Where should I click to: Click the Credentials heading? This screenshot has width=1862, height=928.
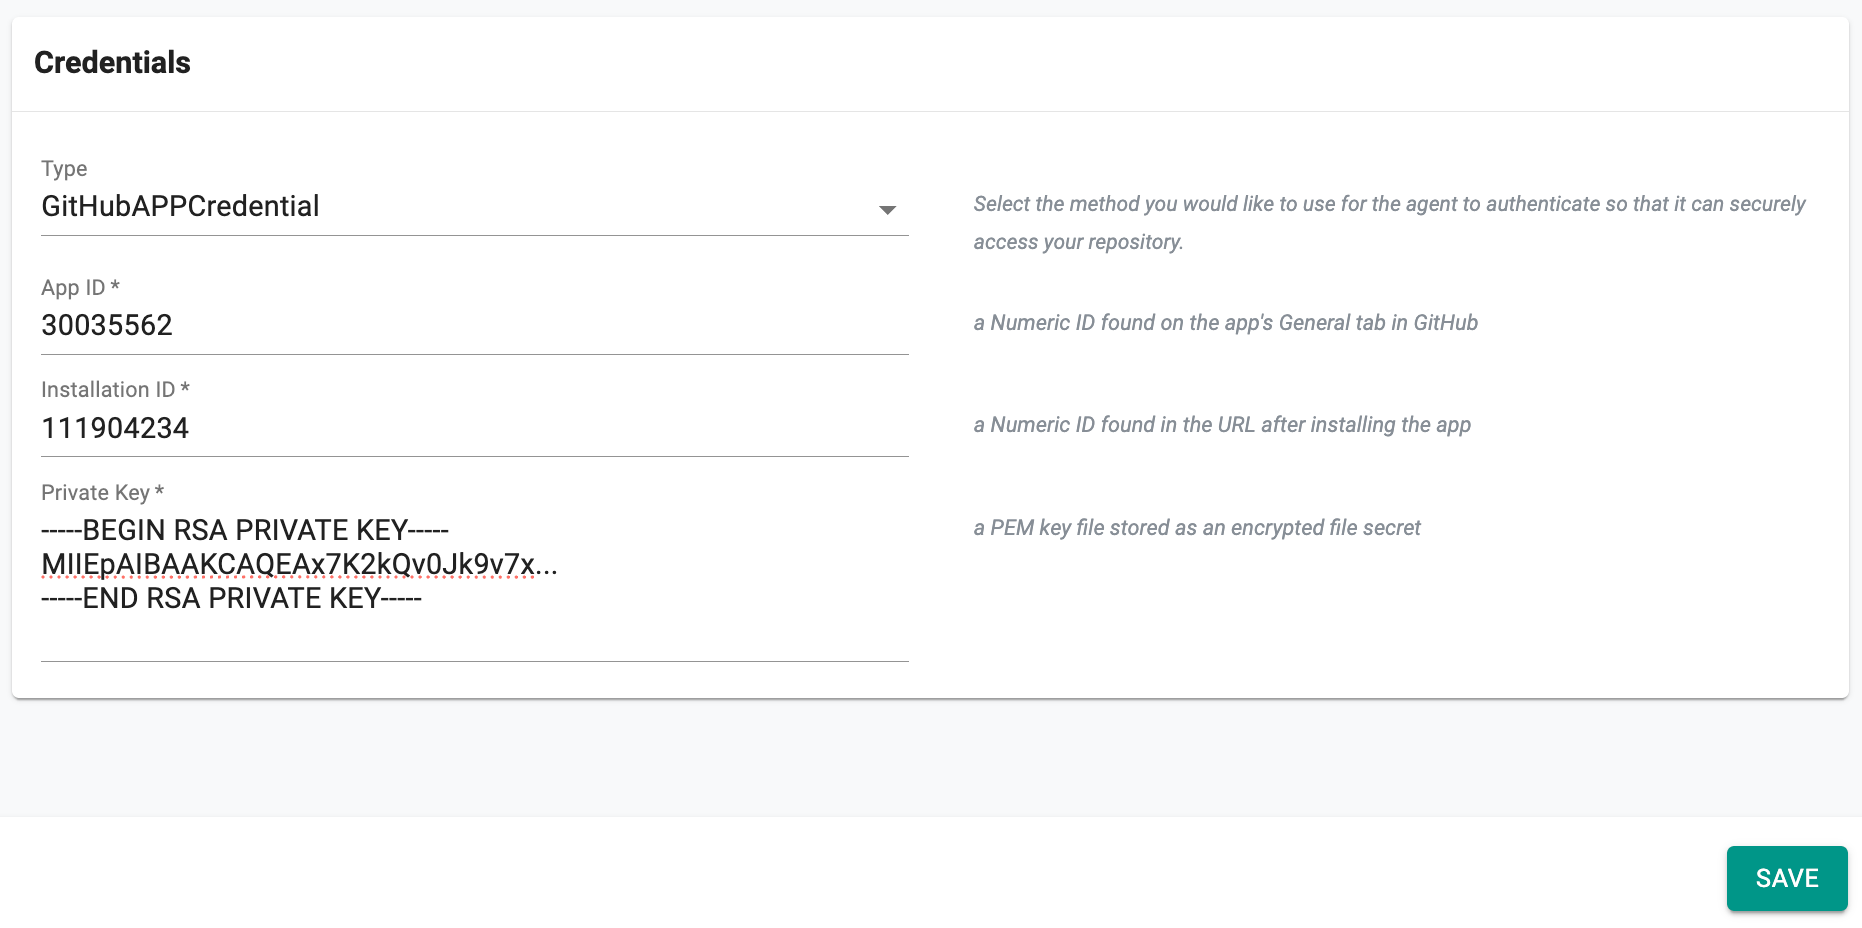[x=112, y=62]
